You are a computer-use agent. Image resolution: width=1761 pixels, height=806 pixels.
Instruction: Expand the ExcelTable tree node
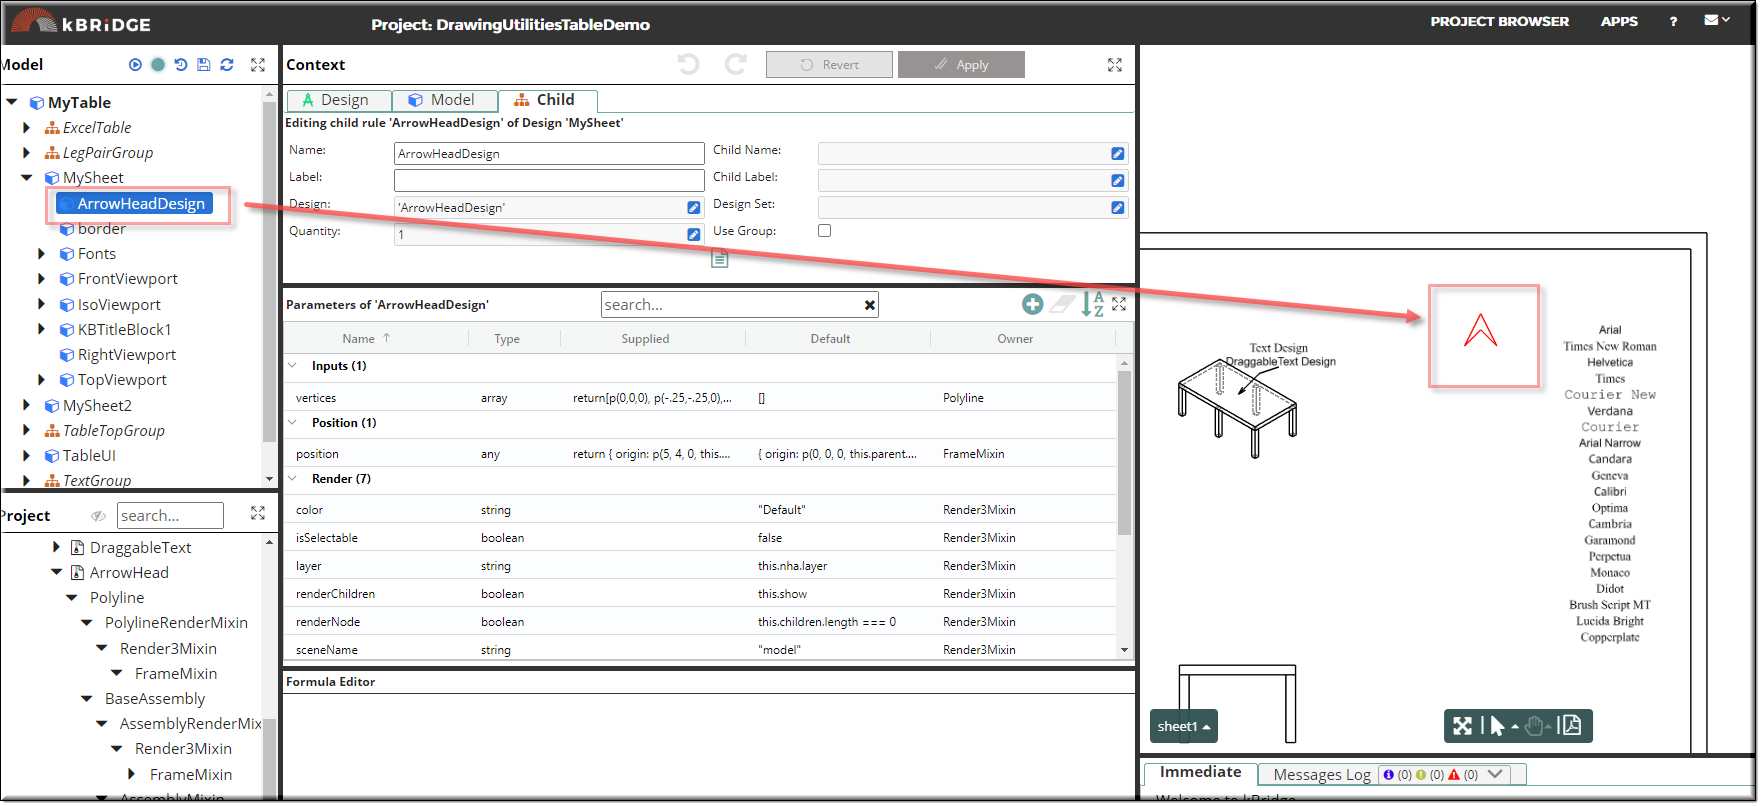(26, 128)
